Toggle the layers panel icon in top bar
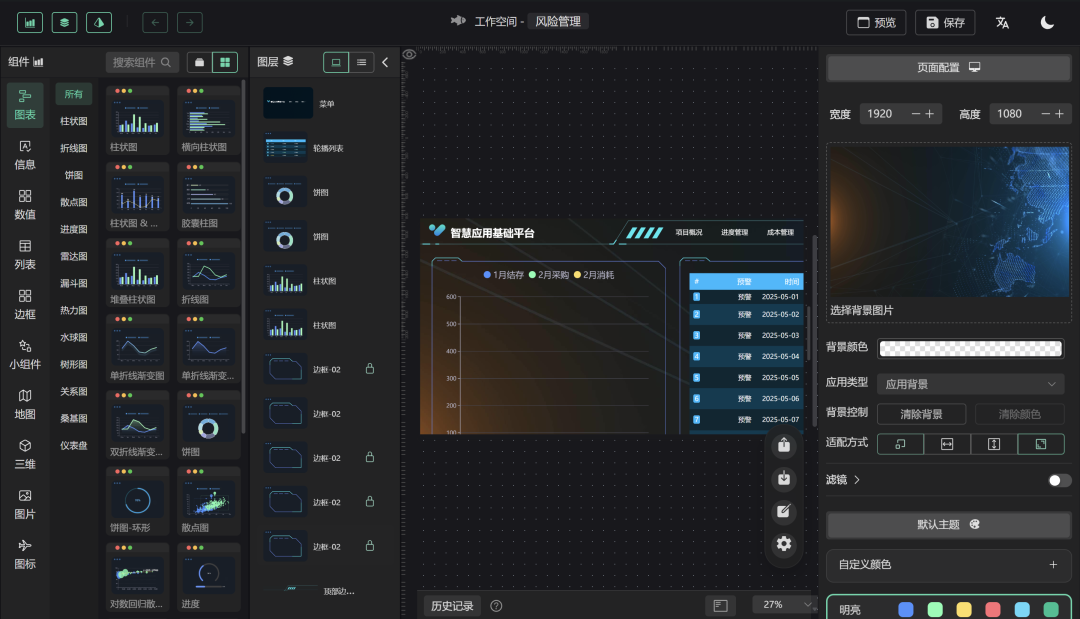Viewport: 1080px width, 619px height. (64, 23)
